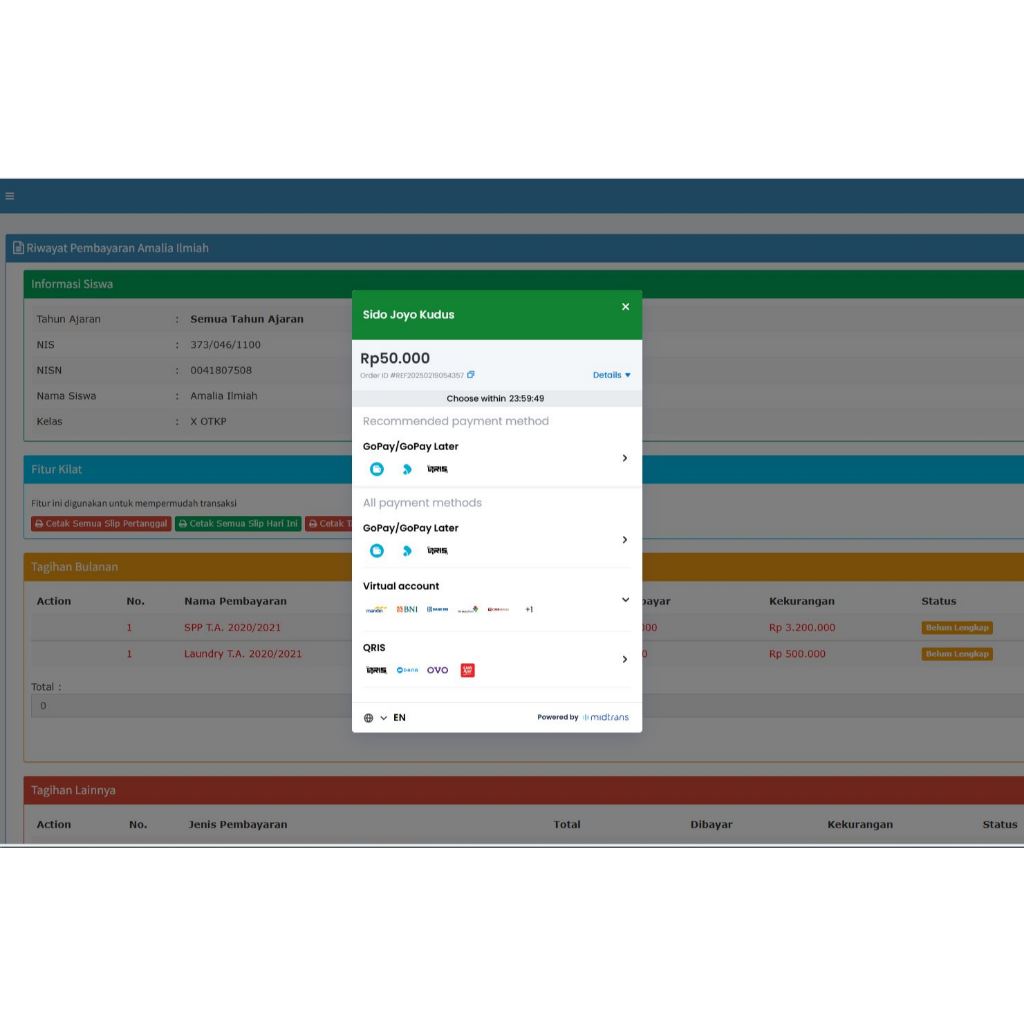Click the OVO wallet logo
1024x1024 pixels.
[438, 670]
